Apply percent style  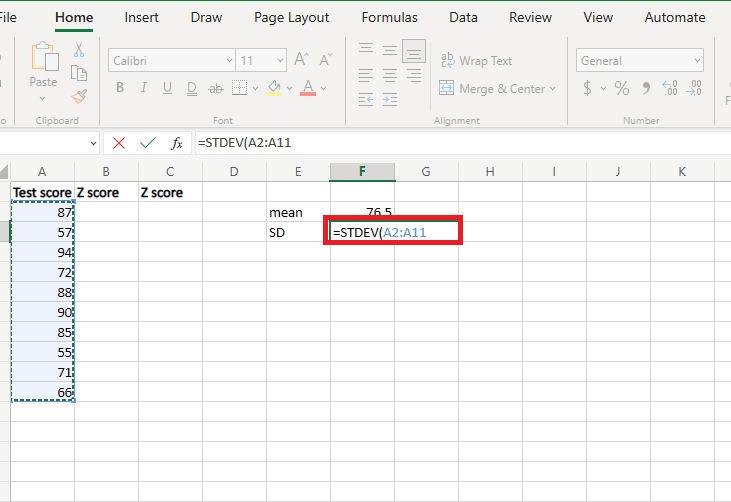[x=621, y=88]
